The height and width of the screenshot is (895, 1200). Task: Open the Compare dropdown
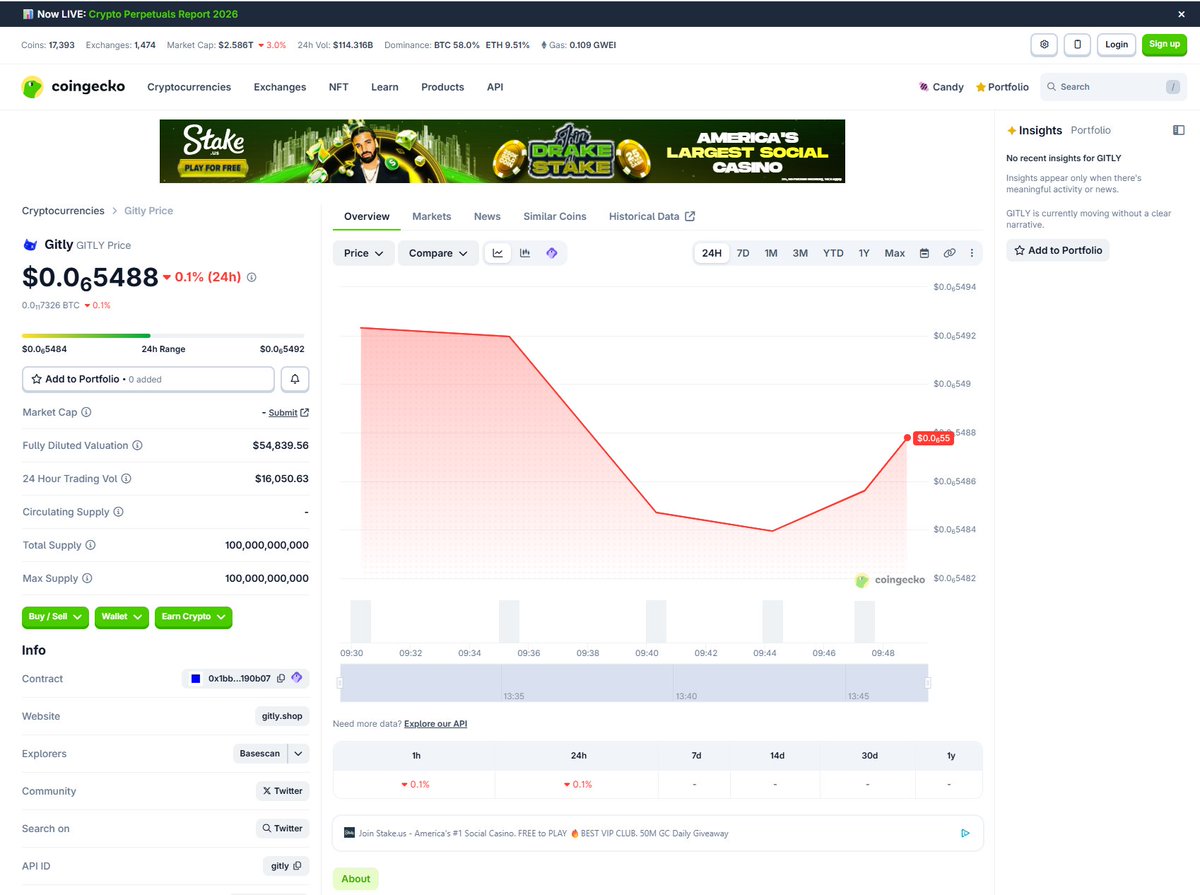(x=438, y=253)
